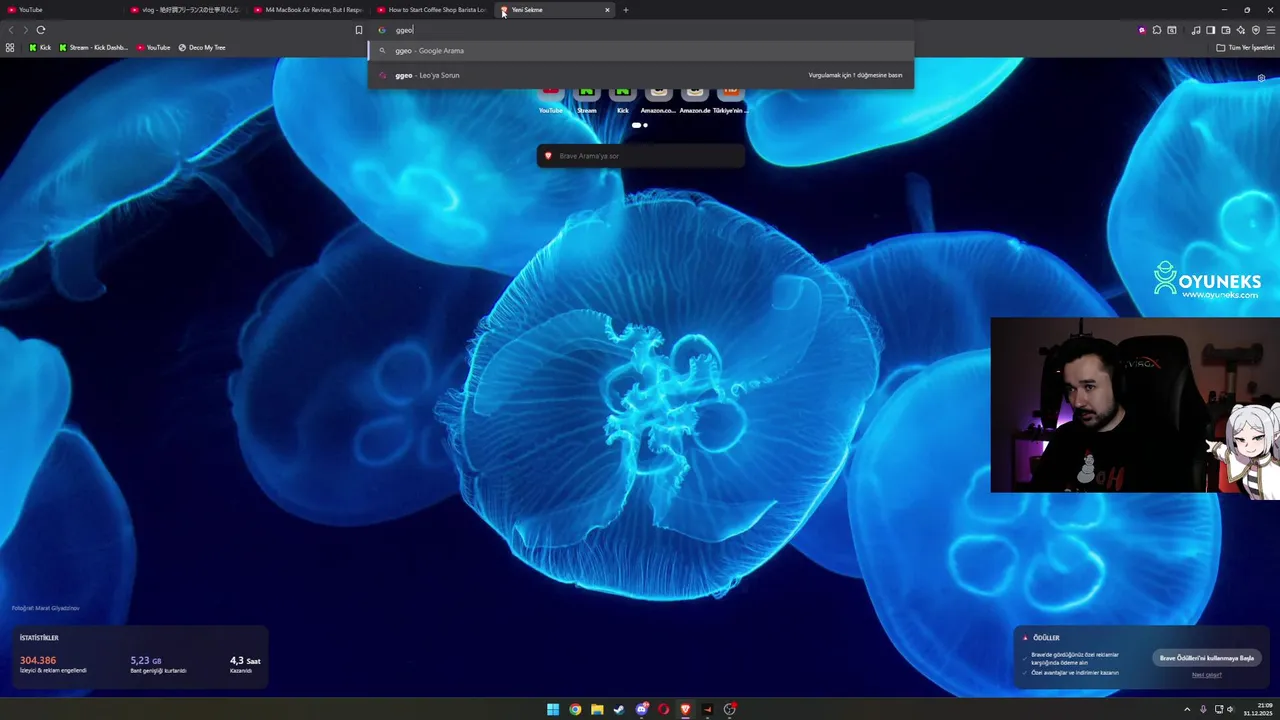
Task: Go back using the back arrow
Action: pos(11,30)
